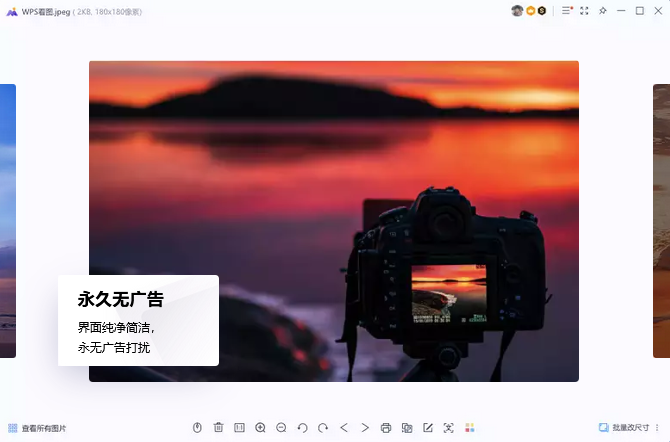This screenshot has width=670, height=442.
Task: Extract text from image with OCR icon
Action: 448,428
